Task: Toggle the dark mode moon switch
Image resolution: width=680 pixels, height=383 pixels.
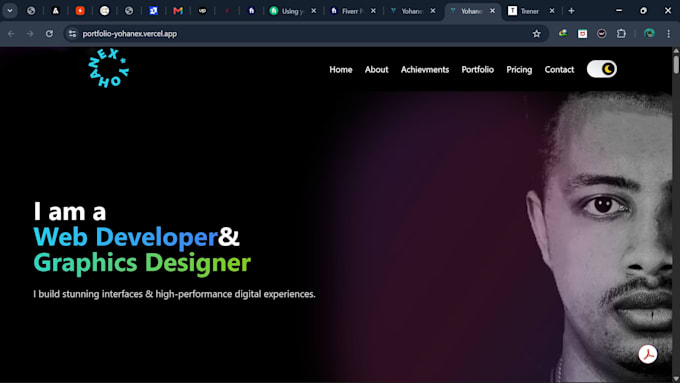Action: [602, 69]
